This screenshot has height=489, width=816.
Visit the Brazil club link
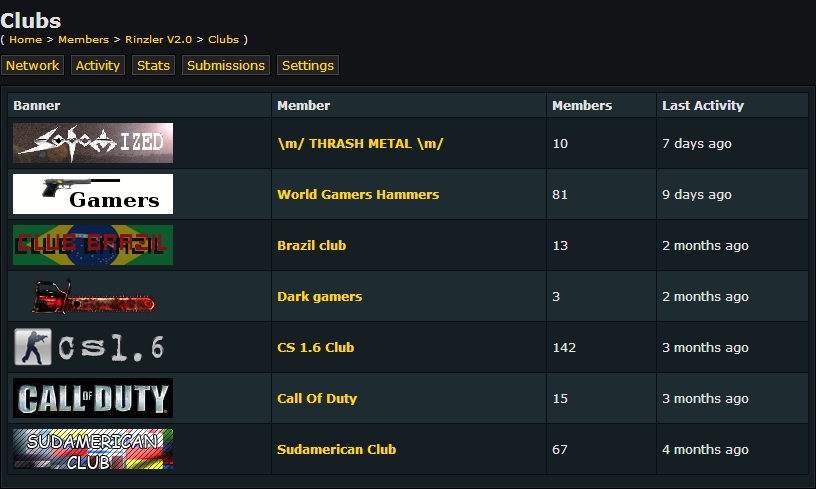311,246
